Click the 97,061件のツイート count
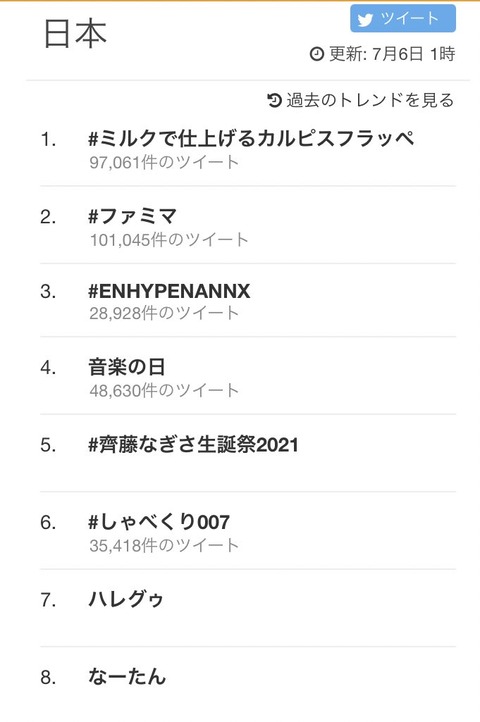Screen dimensions: 480x722 coord(164,162)
